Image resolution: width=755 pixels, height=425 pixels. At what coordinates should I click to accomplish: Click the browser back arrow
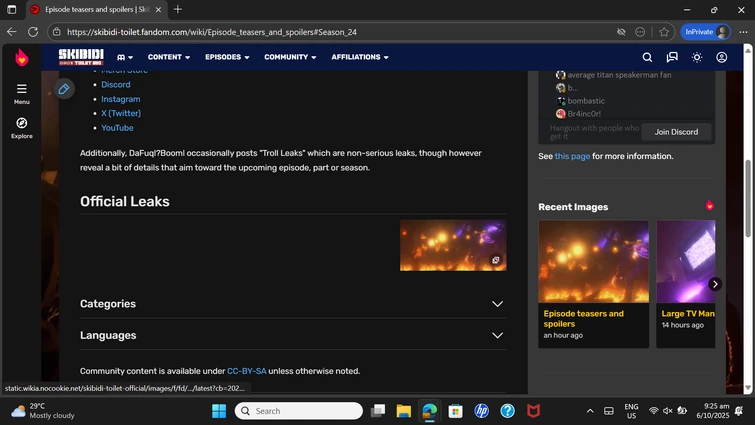pyautogui.click(x=12, y=32)
